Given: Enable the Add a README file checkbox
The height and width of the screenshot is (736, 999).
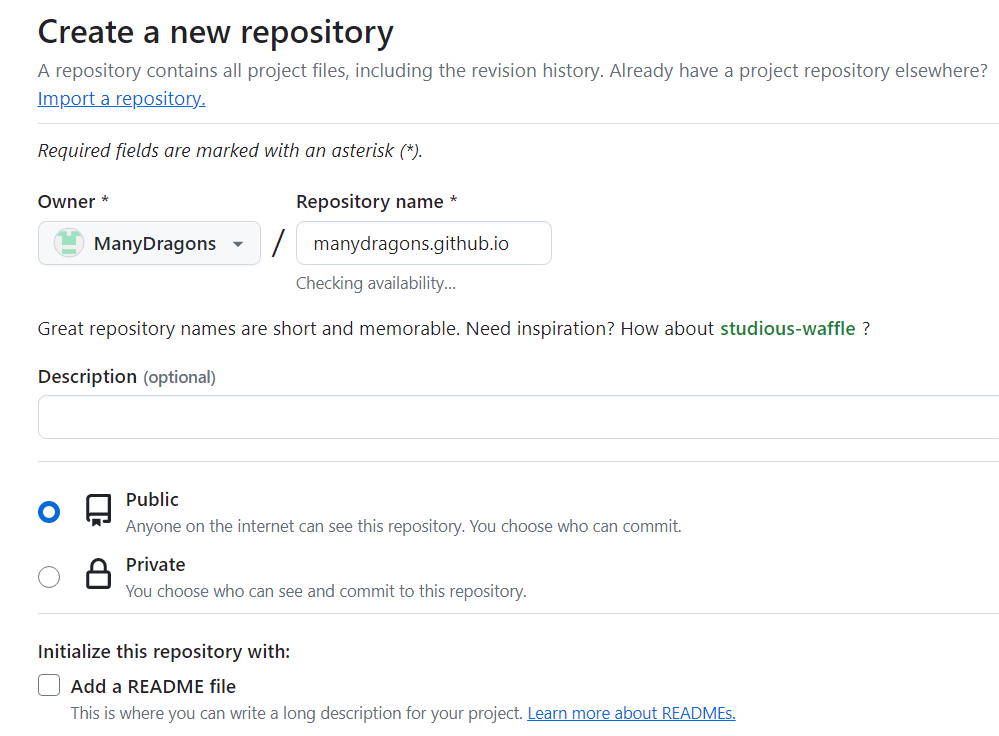Looking at the screenshot, I should (49, 686).
